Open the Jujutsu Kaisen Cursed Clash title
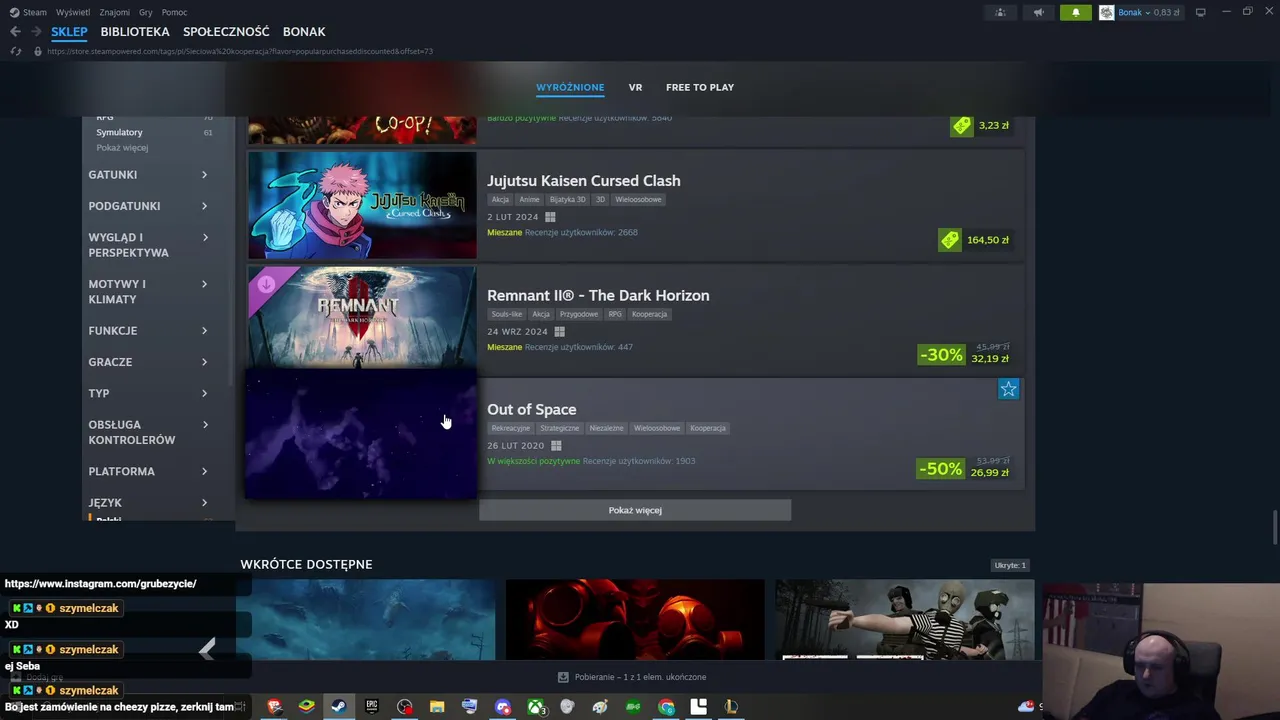 click(583, 181)
